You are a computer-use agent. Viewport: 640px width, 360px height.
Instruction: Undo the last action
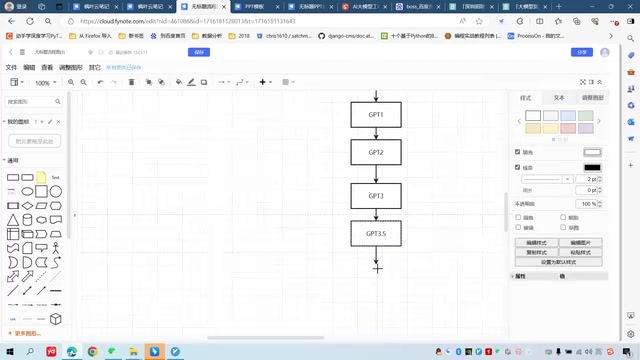click(100, 82)
